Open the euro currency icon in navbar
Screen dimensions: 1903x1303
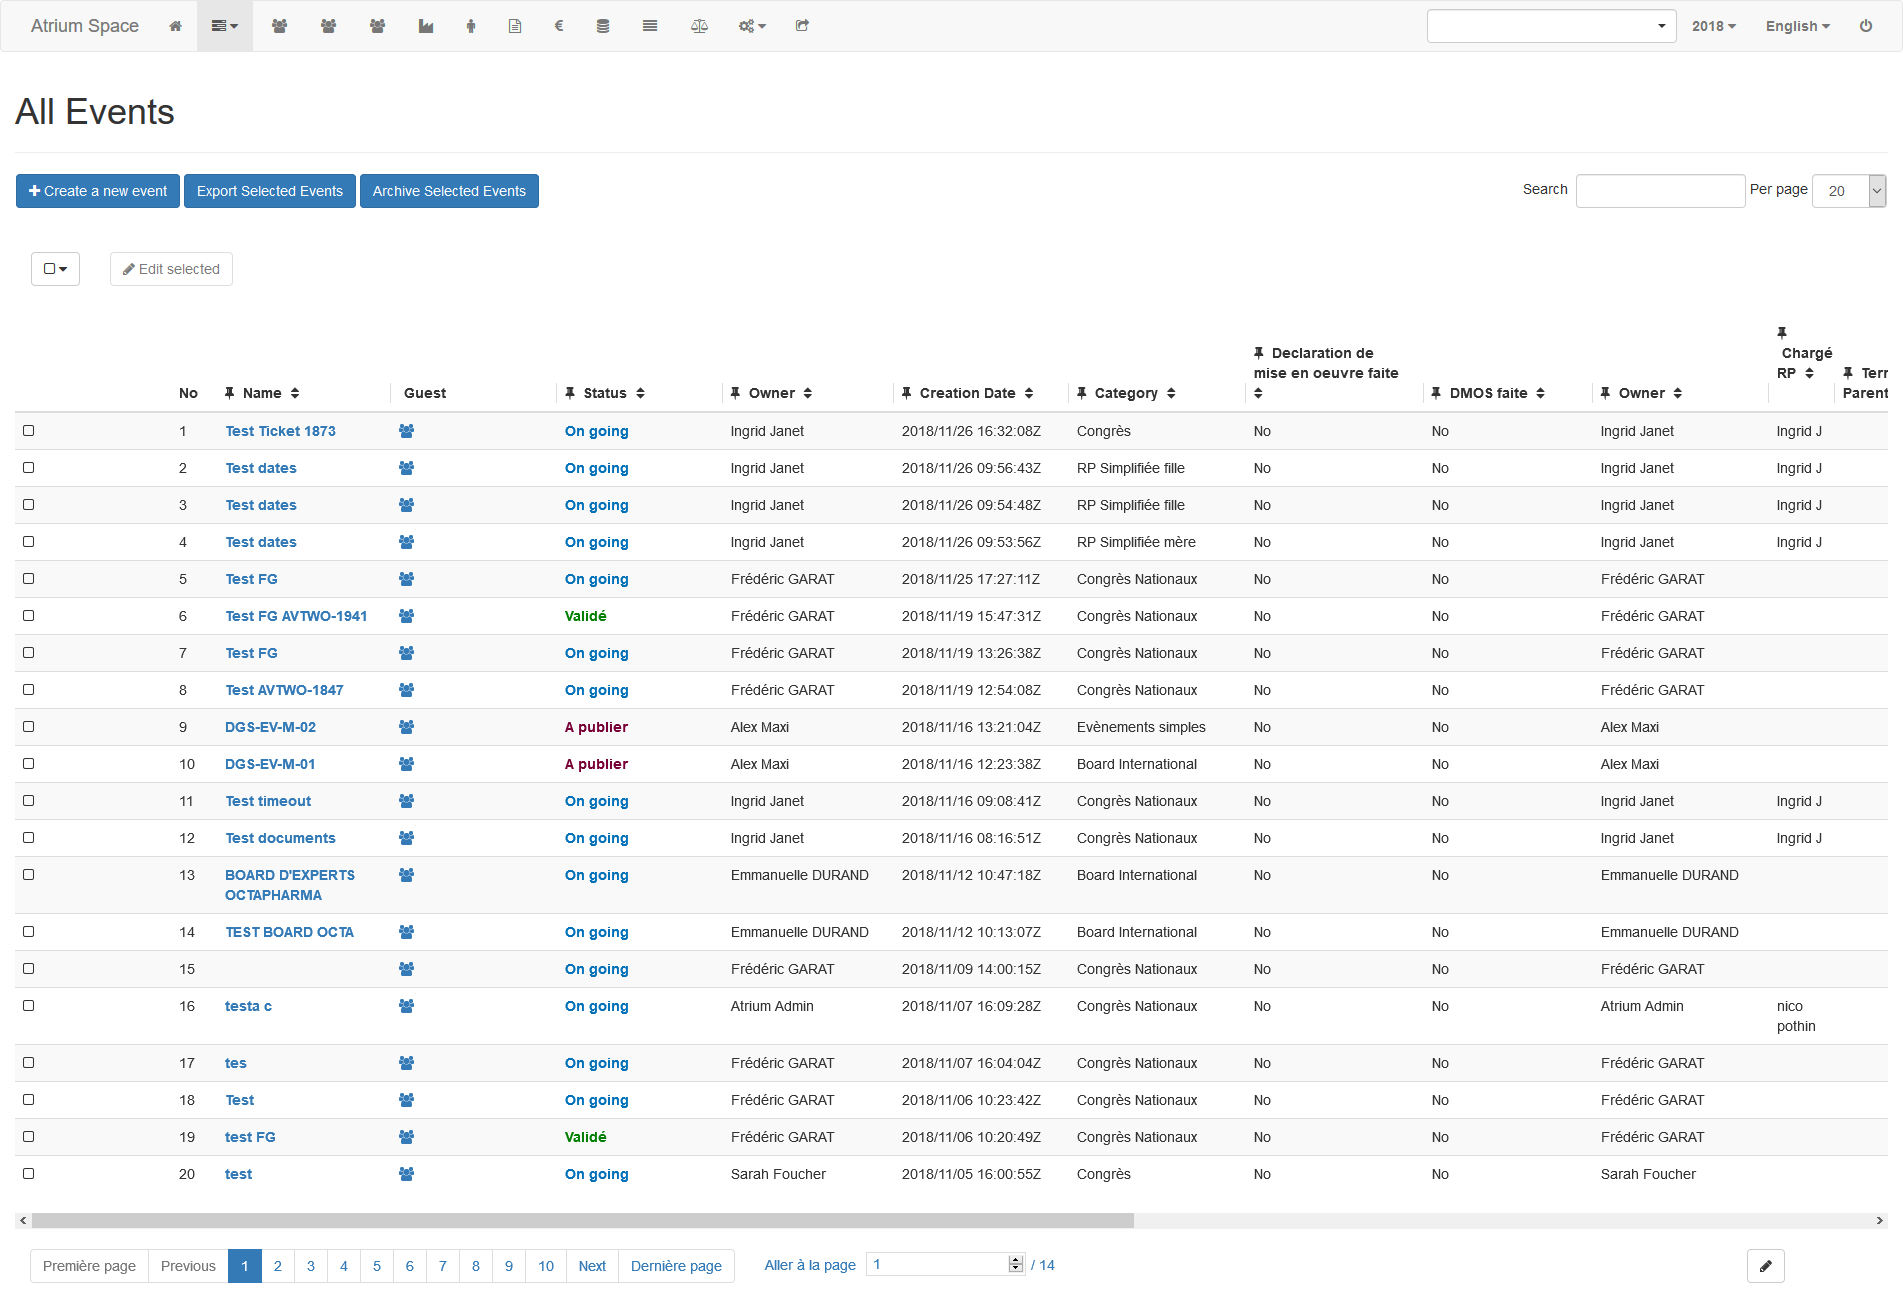coord(559,26)
